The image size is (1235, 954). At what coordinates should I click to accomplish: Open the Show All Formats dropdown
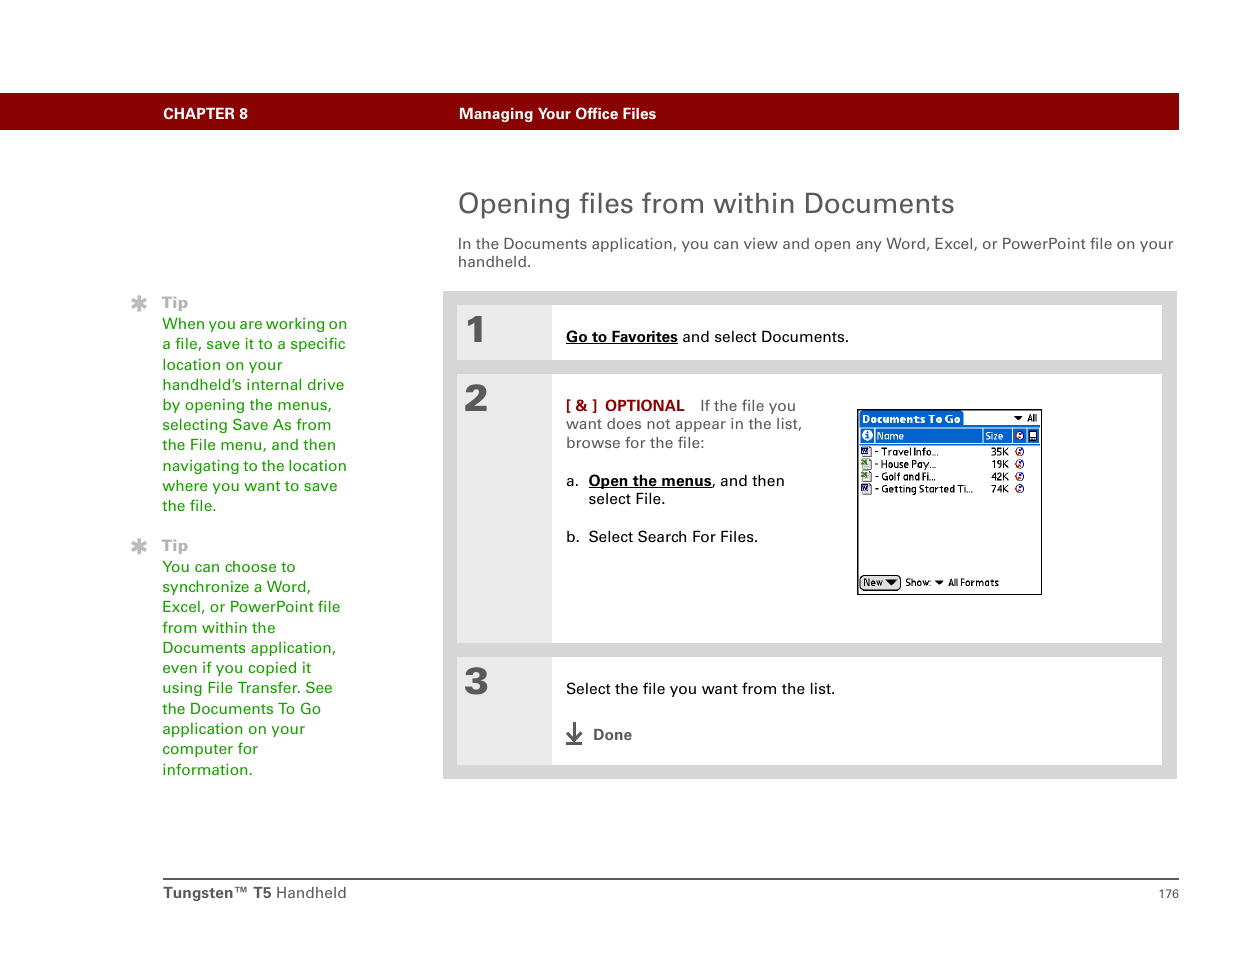pos(966,583)
